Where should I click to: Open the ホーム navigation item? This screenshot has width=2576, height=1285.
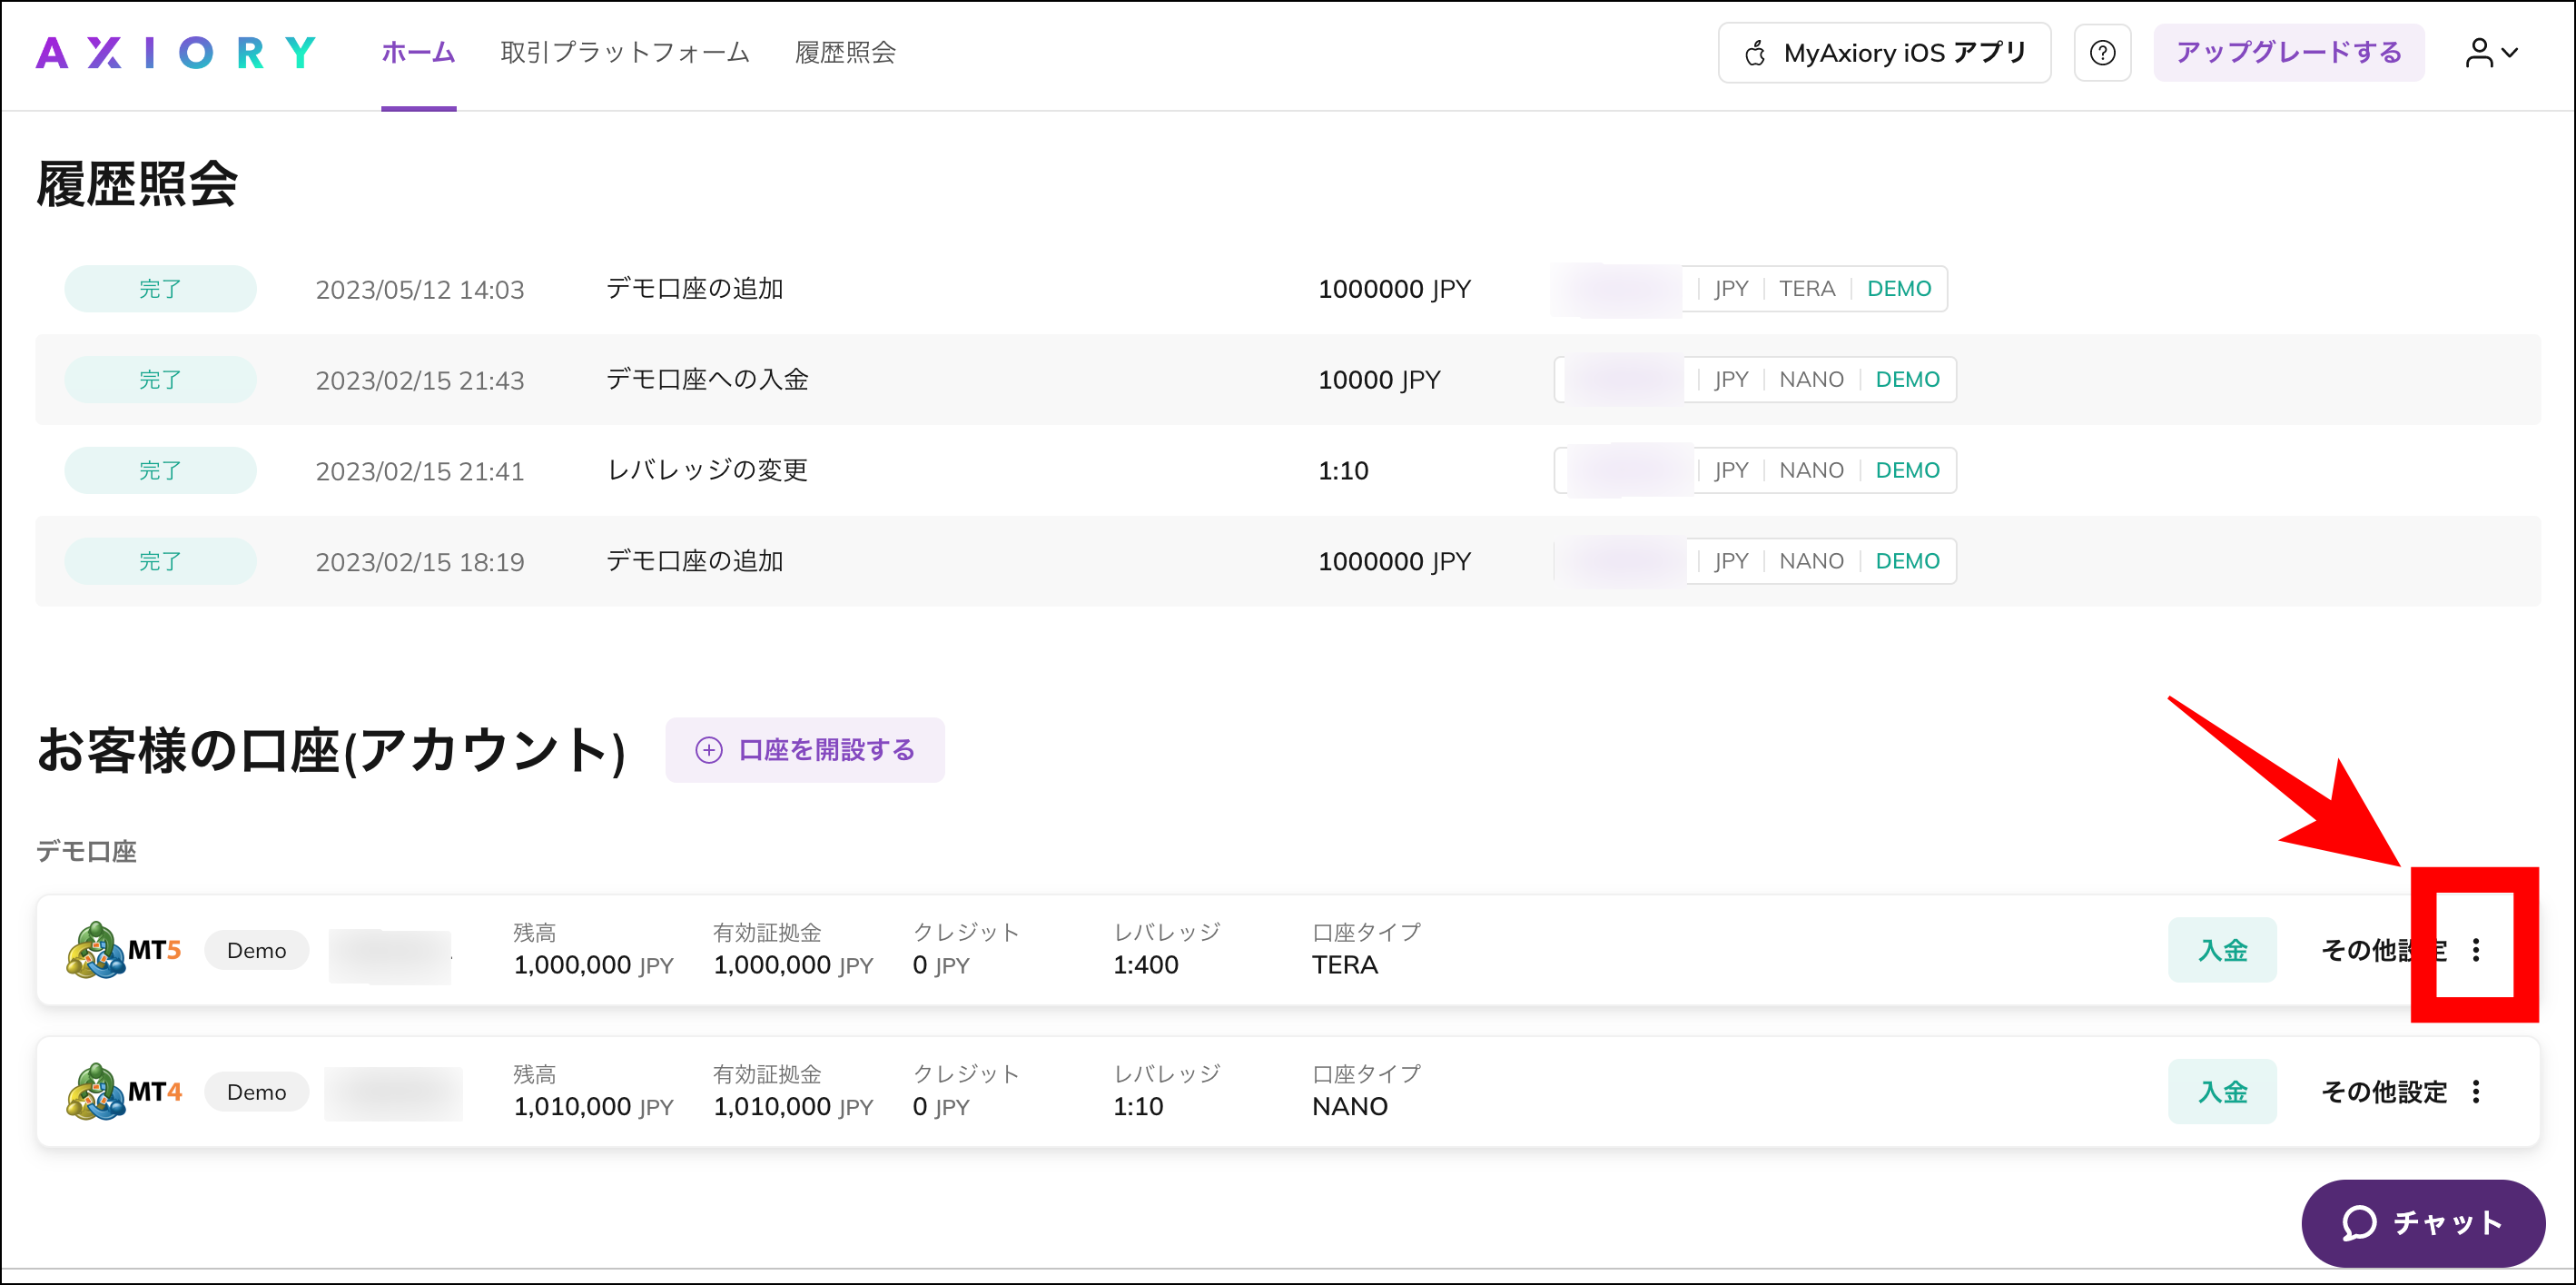pos(417,52)
